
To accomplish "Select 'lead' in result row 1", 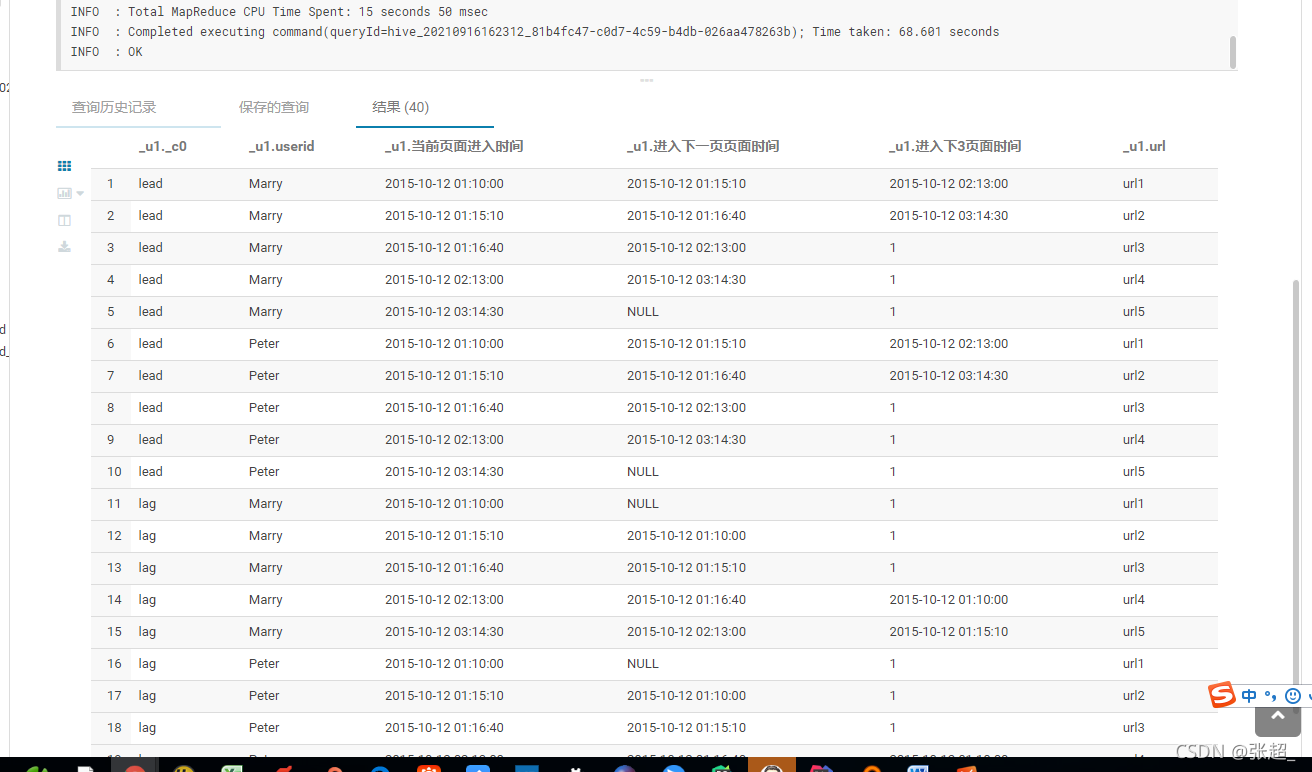I will click(151, 184).
